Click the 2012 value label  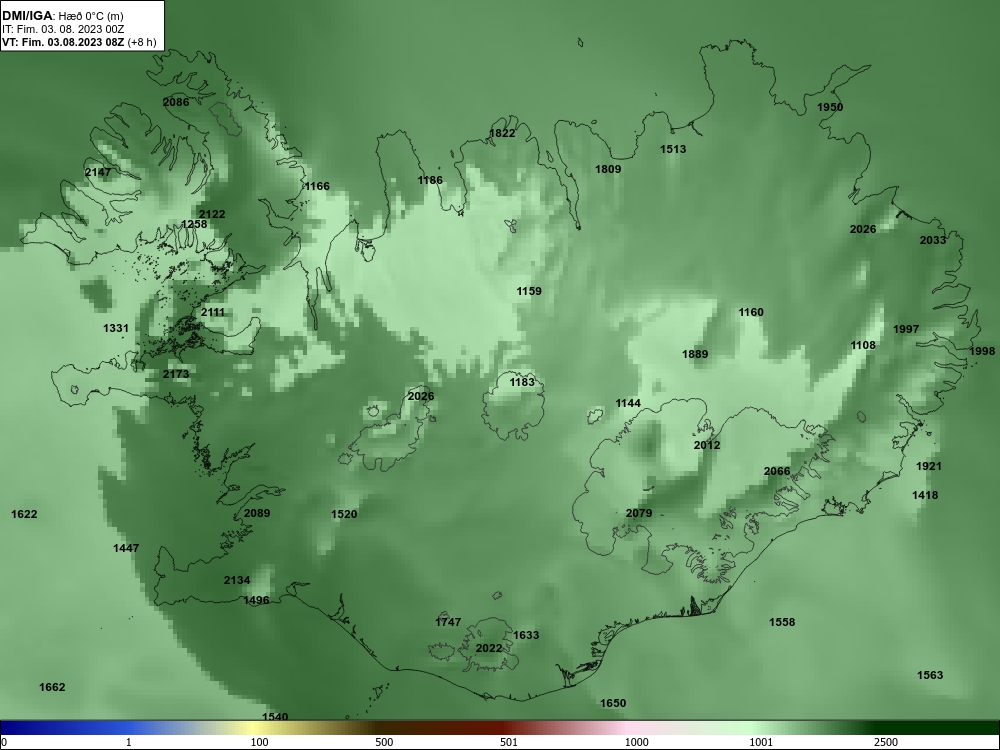pos(707,445)
